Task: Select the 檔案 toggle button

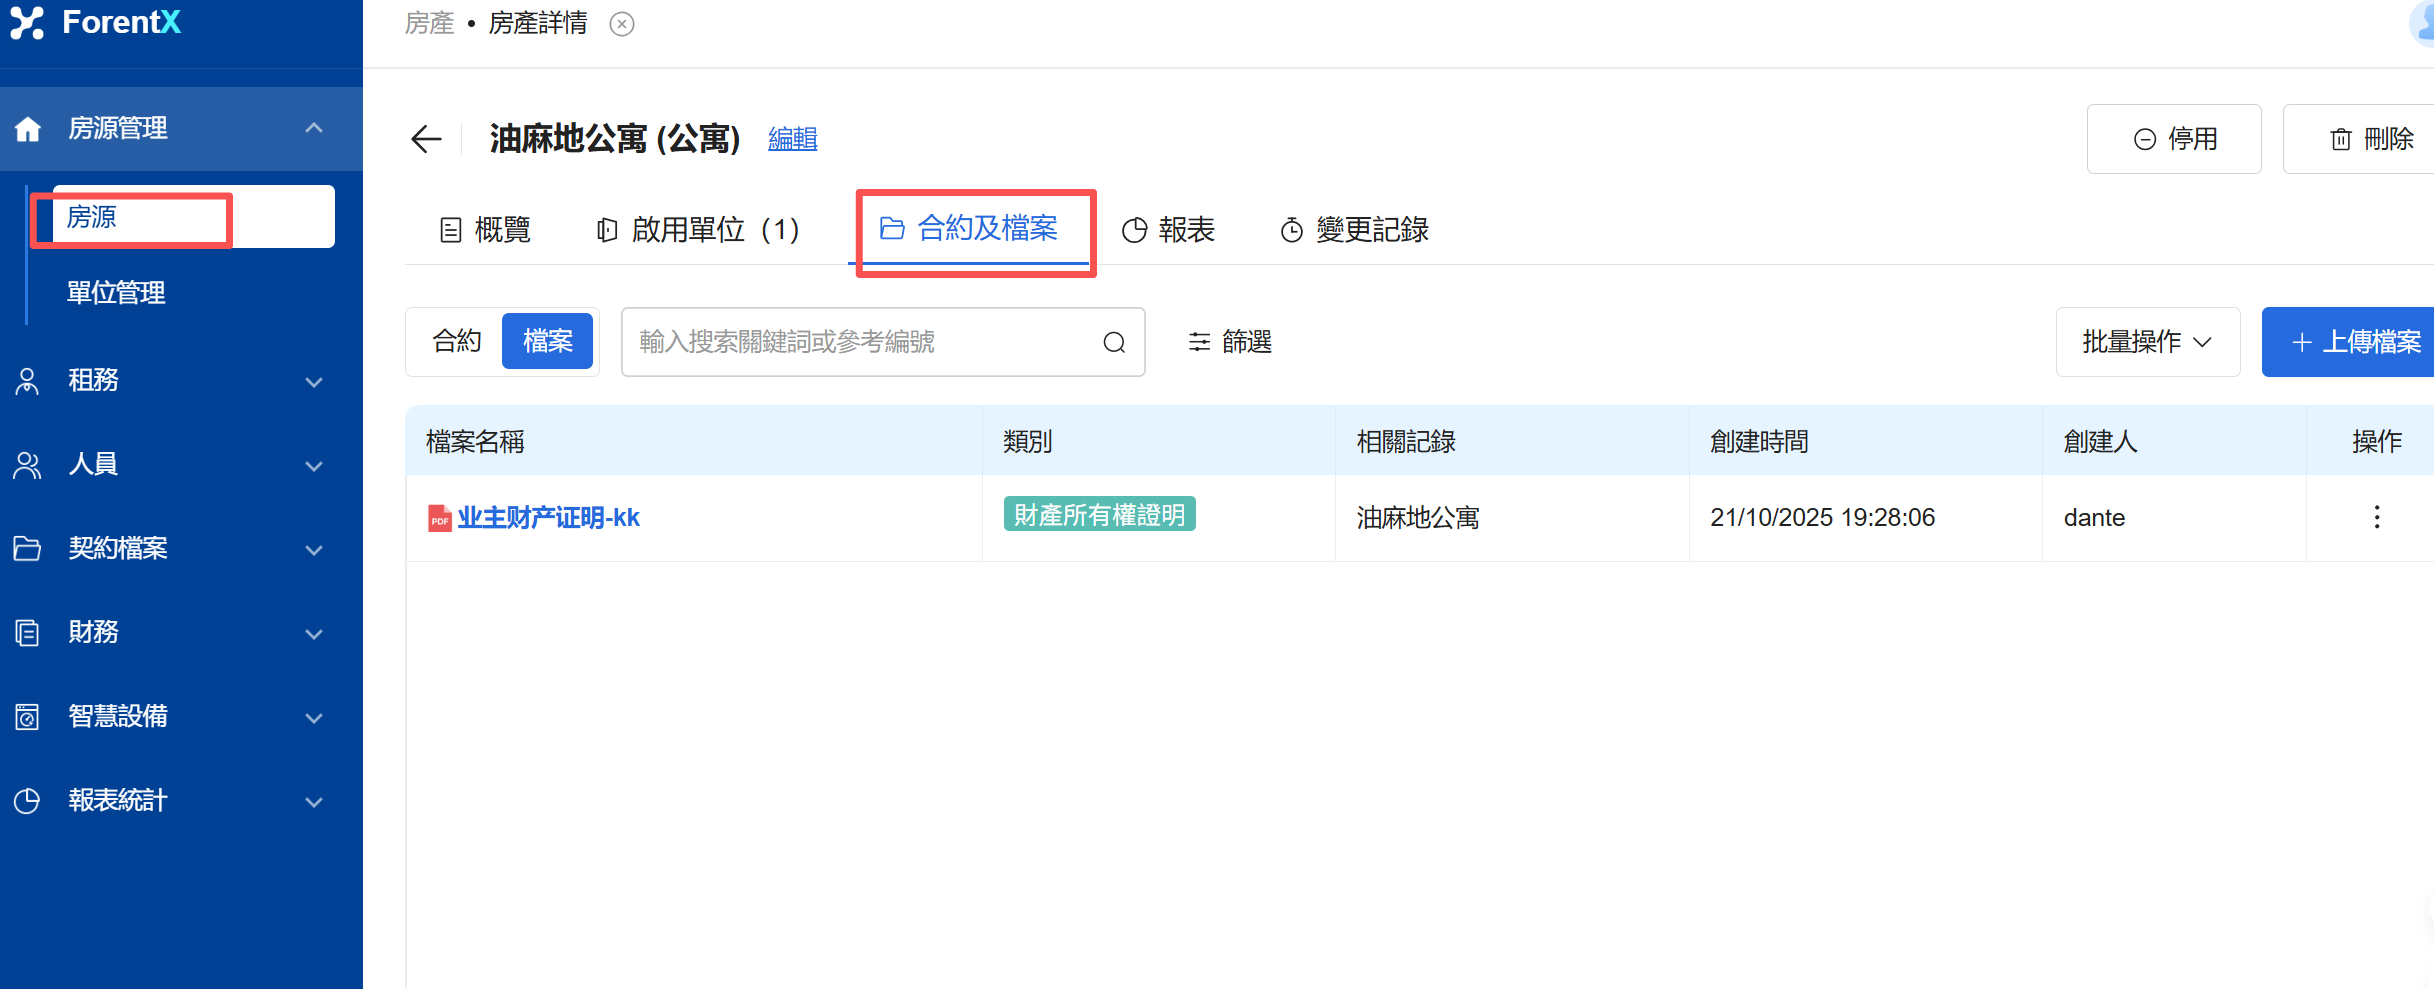Action: [x=547, y=342]
